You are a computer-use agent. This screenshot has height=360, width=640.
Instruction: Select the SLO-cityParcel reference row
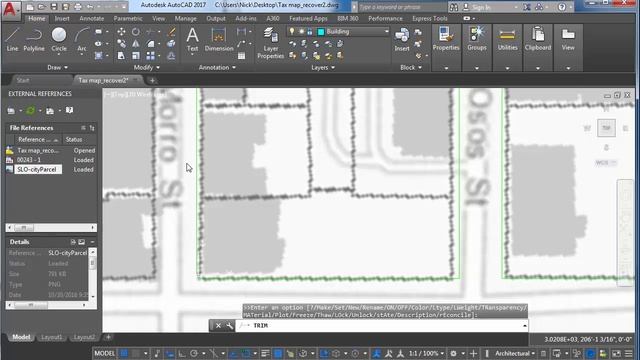tap(51, 169)
